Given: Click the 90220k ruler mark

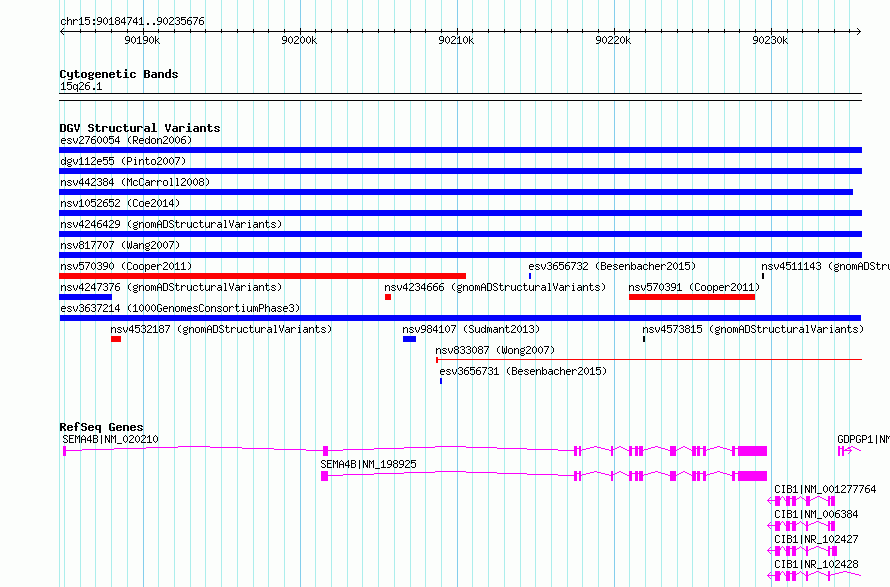Looking at the screenshot, I should point(613,40).
